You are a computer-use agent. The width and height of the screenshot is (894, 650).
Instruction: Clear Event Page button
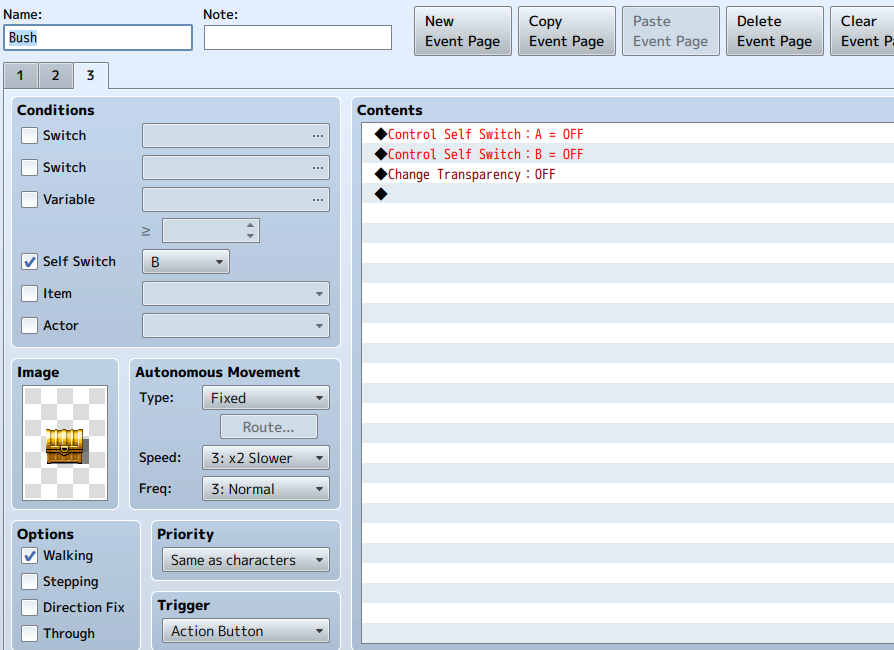[863, 31]
